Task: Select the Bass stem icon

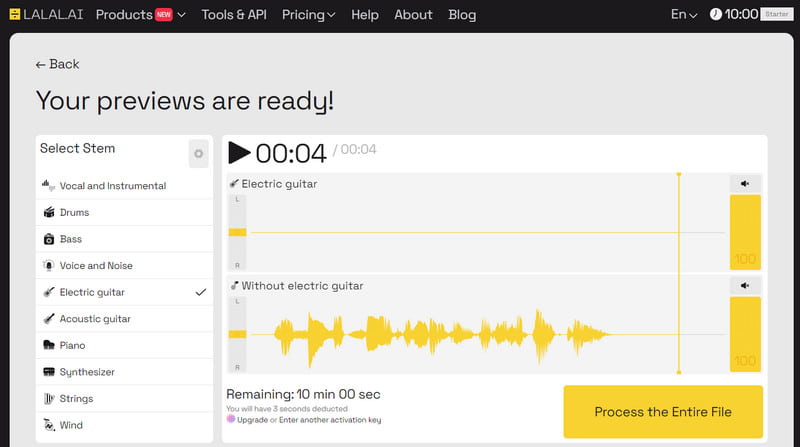Action: pos(49,240)
